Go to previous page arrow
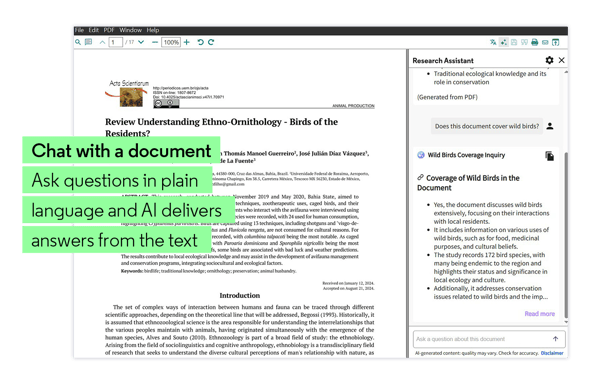 102,42
